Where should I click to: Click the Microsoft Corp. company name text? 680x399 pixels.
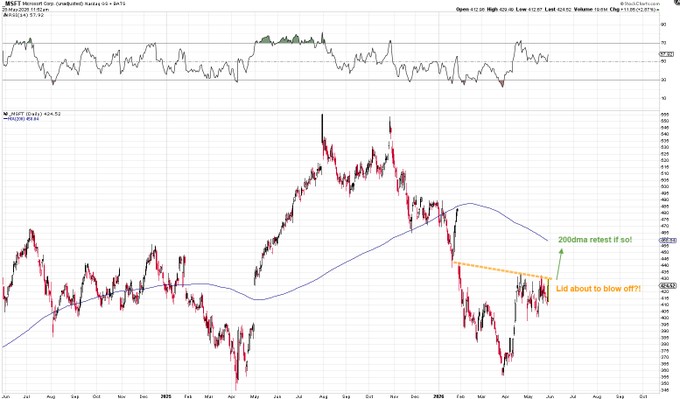point(37,3)
